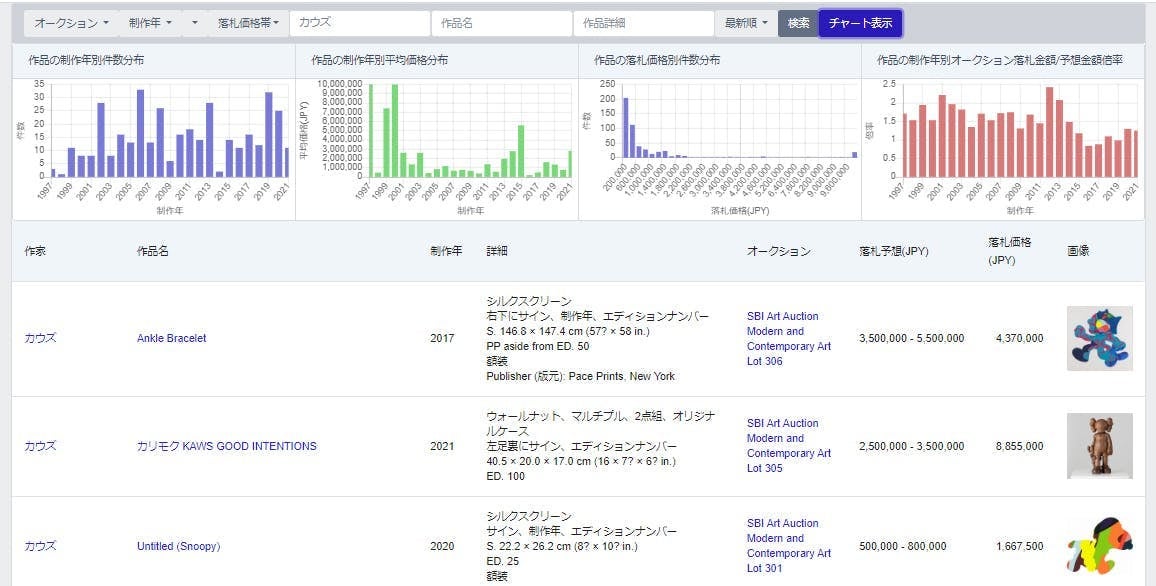
Task: Click the 作品名 input field
Action: pos(502,23)
